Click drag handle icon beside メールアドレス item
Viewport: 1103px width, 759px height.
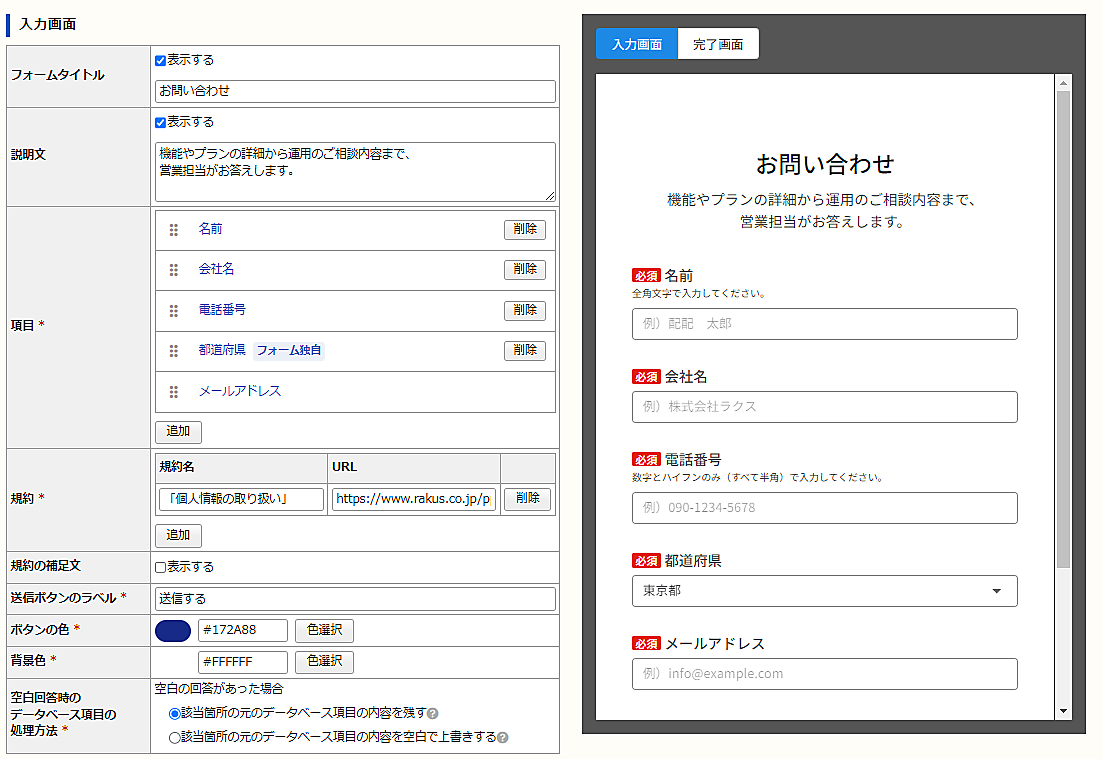pos(174,392)
